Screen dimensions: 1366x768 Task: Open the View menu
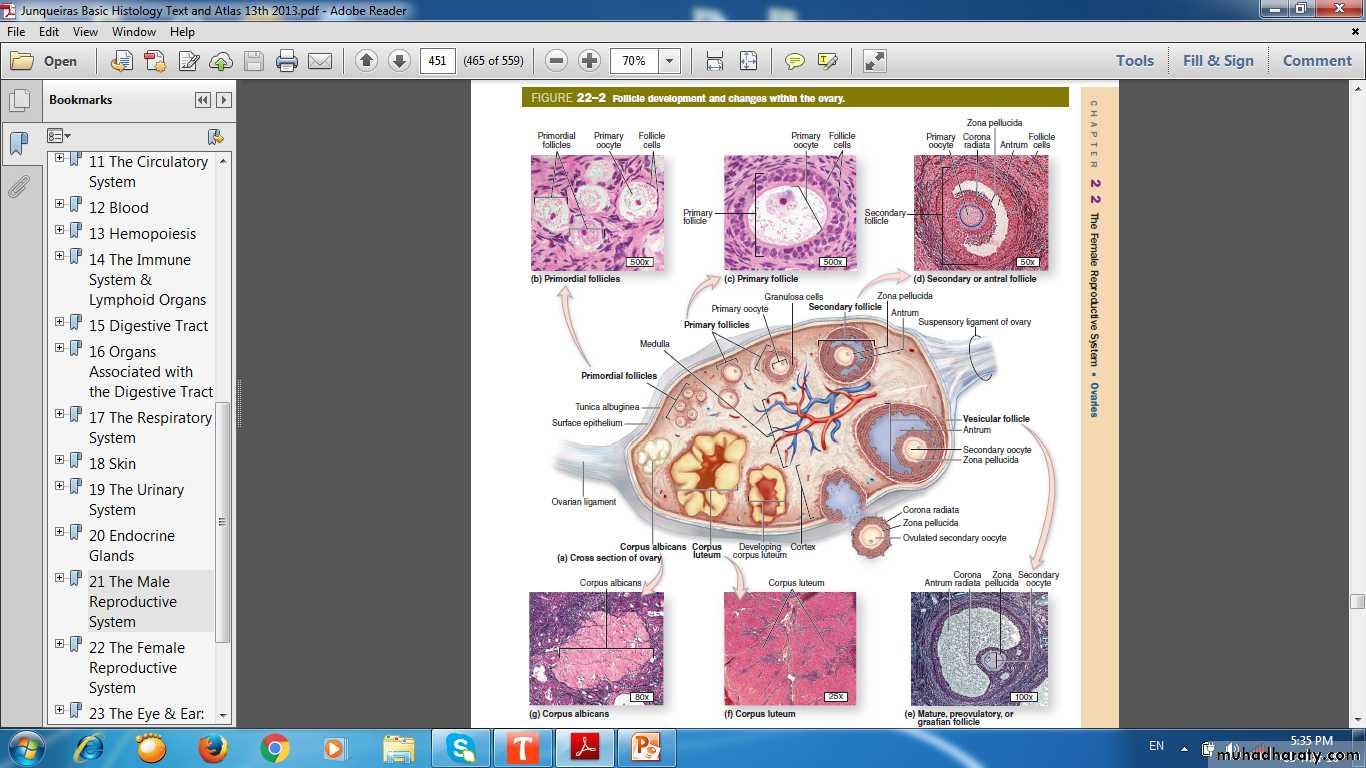pos(85,32)
